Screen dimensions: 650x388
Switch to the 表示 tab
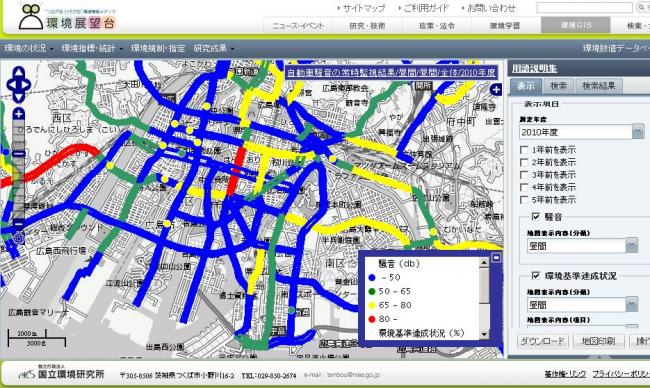tap(526, 86)
